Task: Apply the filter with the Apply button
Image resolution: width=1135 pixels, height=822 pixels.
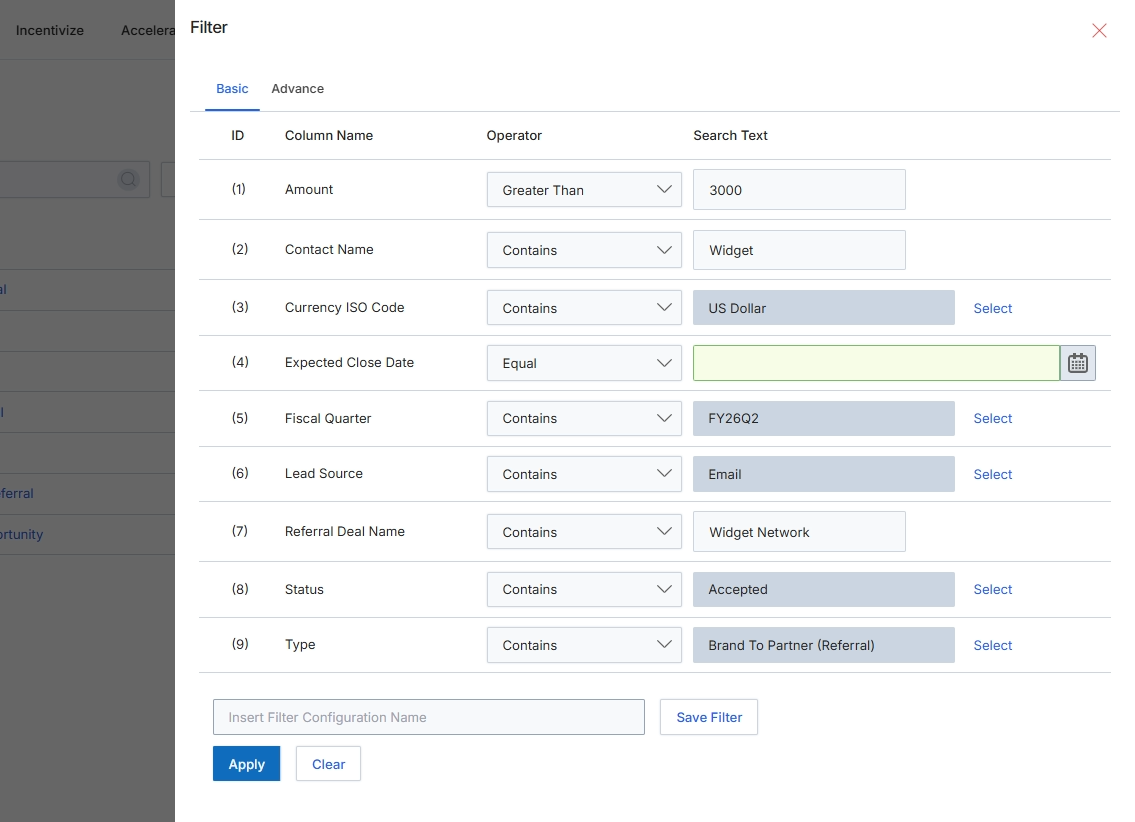Action: click(x=246, y=764)
